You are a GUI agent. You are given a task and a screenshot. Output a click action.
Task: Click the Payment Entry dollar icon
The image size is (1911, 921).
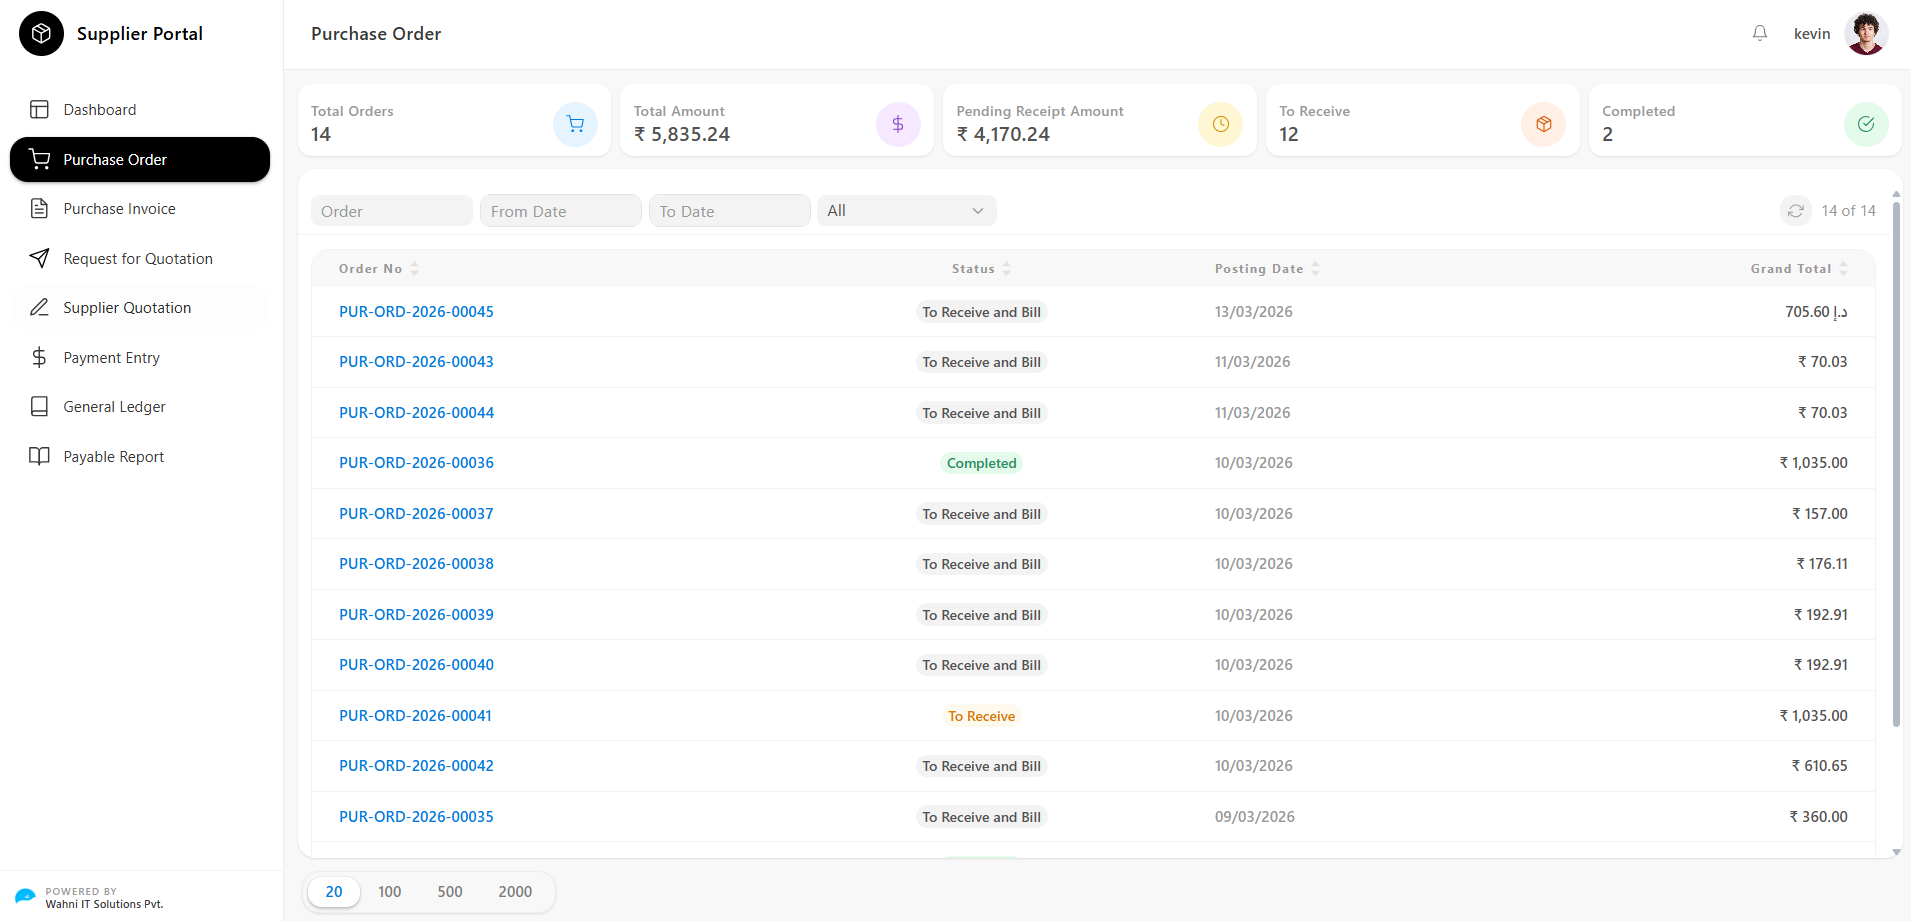(x=39, y=358)
